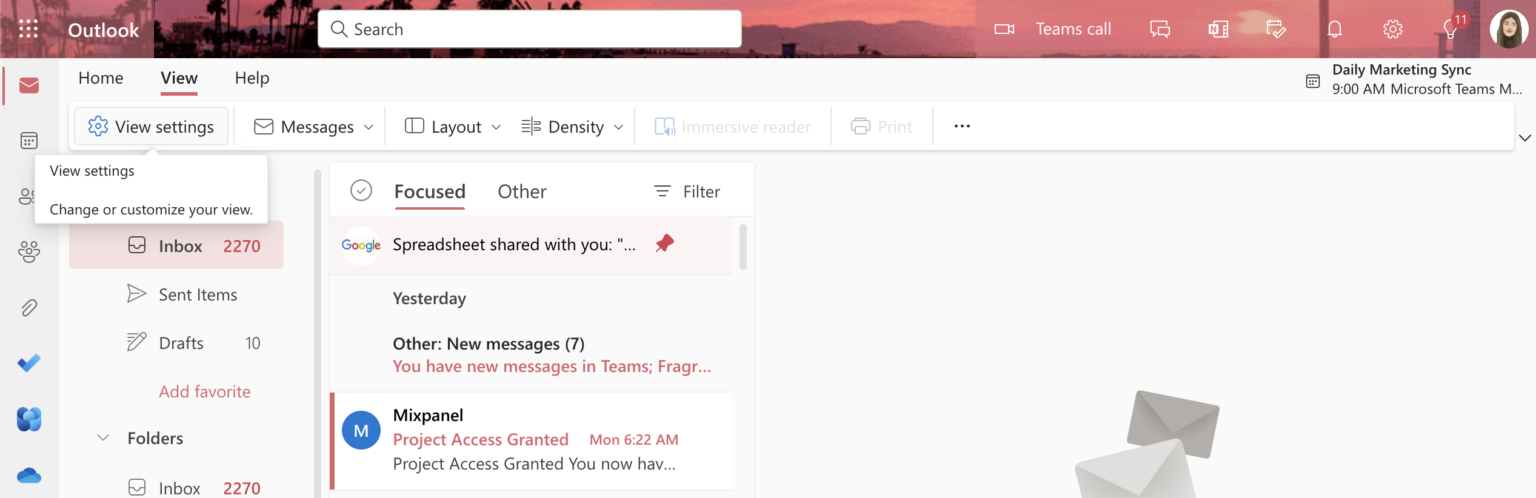1536x498 pixels.
Task: Click the Yesterday group header
Action: 429,298
